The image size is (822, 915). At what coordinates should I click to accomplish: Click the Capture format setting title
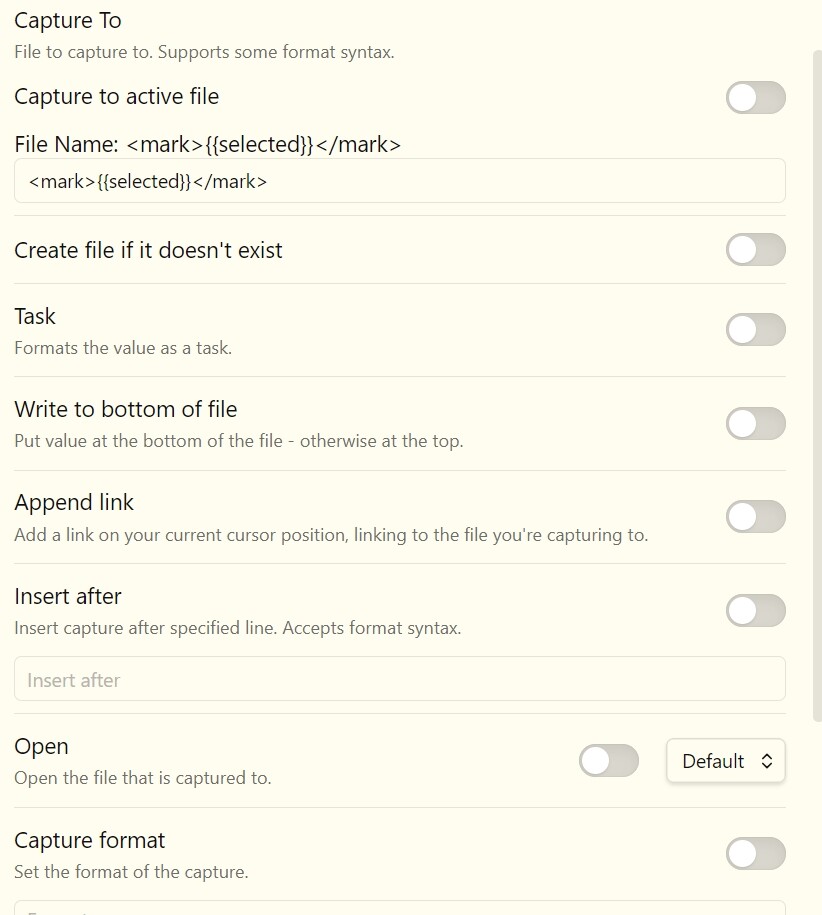pos(89,840)
